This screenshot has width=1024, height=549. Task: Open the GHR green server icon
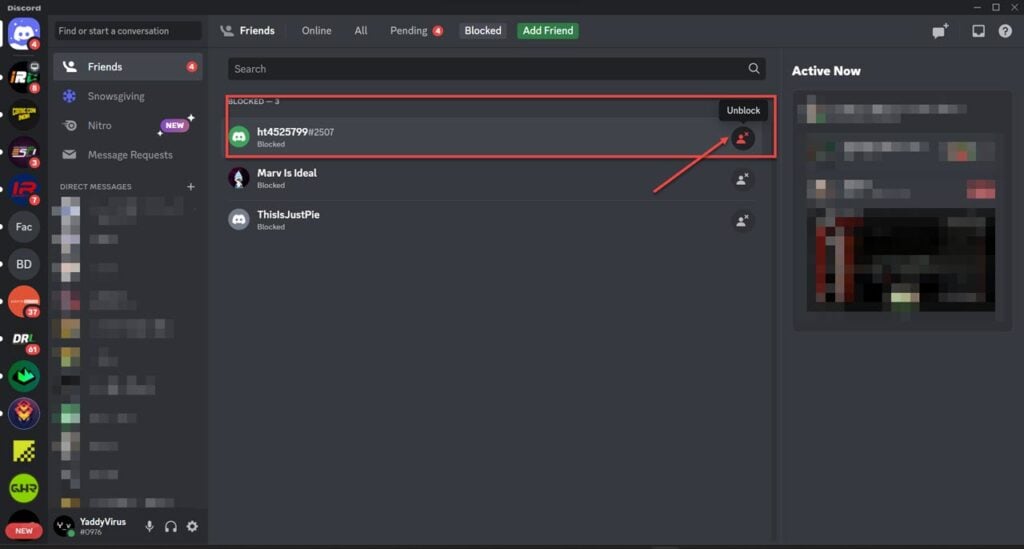pos(24,488)
